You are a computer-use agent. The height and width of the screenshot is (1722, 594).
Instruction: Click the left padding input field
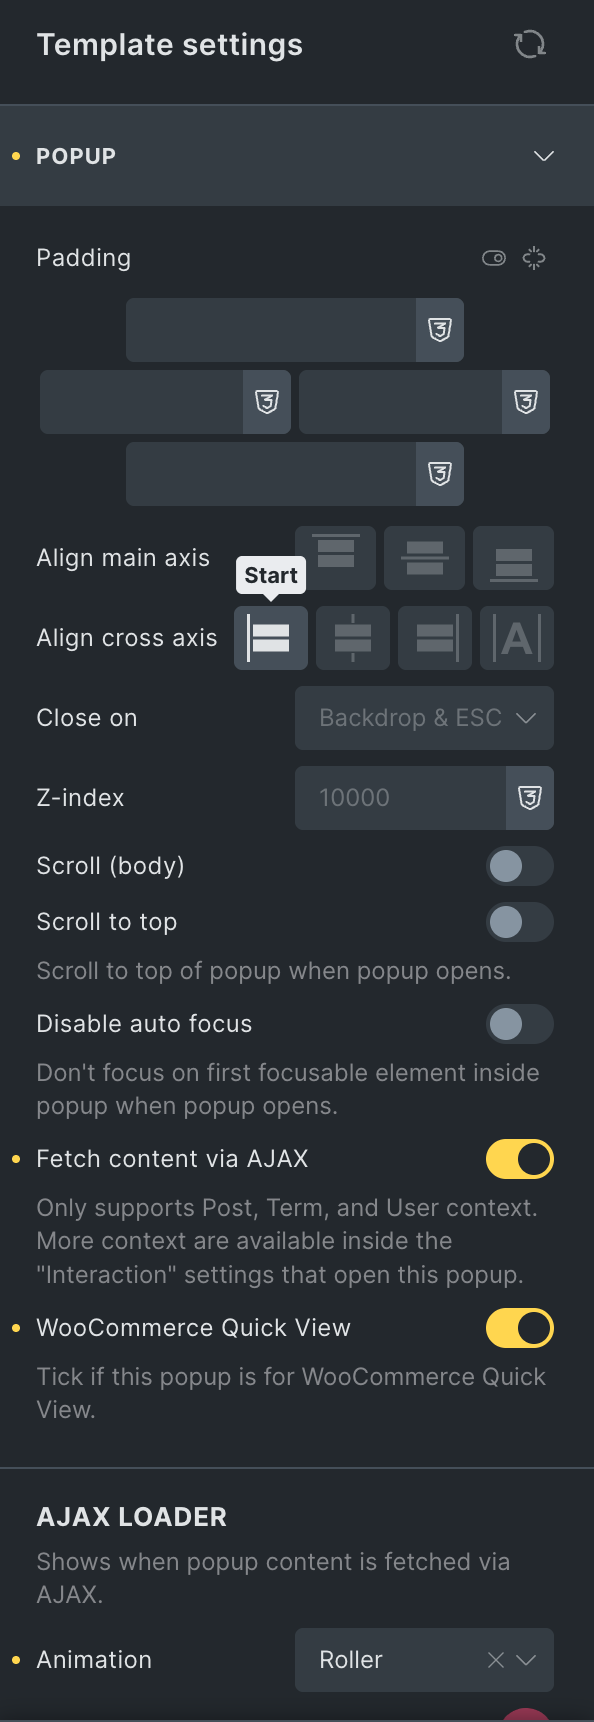click(142, 402)
